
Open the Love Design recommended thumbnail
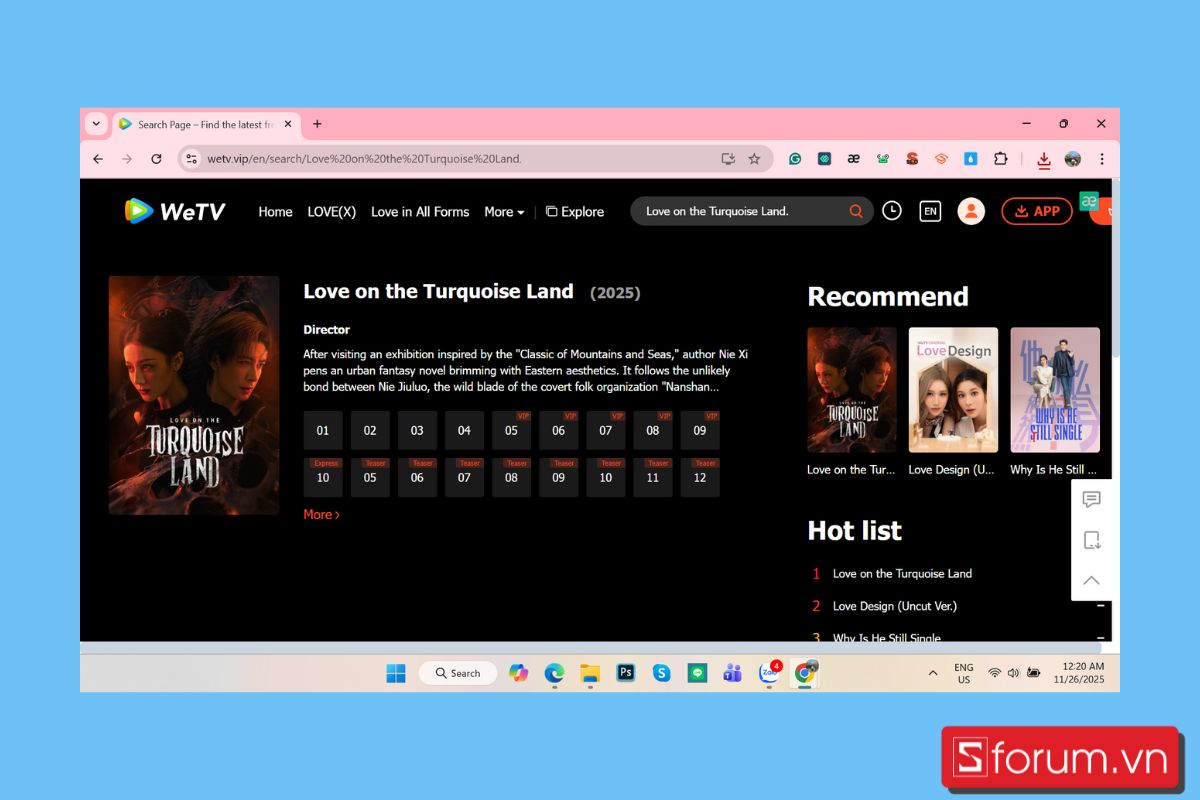point(953,390)
